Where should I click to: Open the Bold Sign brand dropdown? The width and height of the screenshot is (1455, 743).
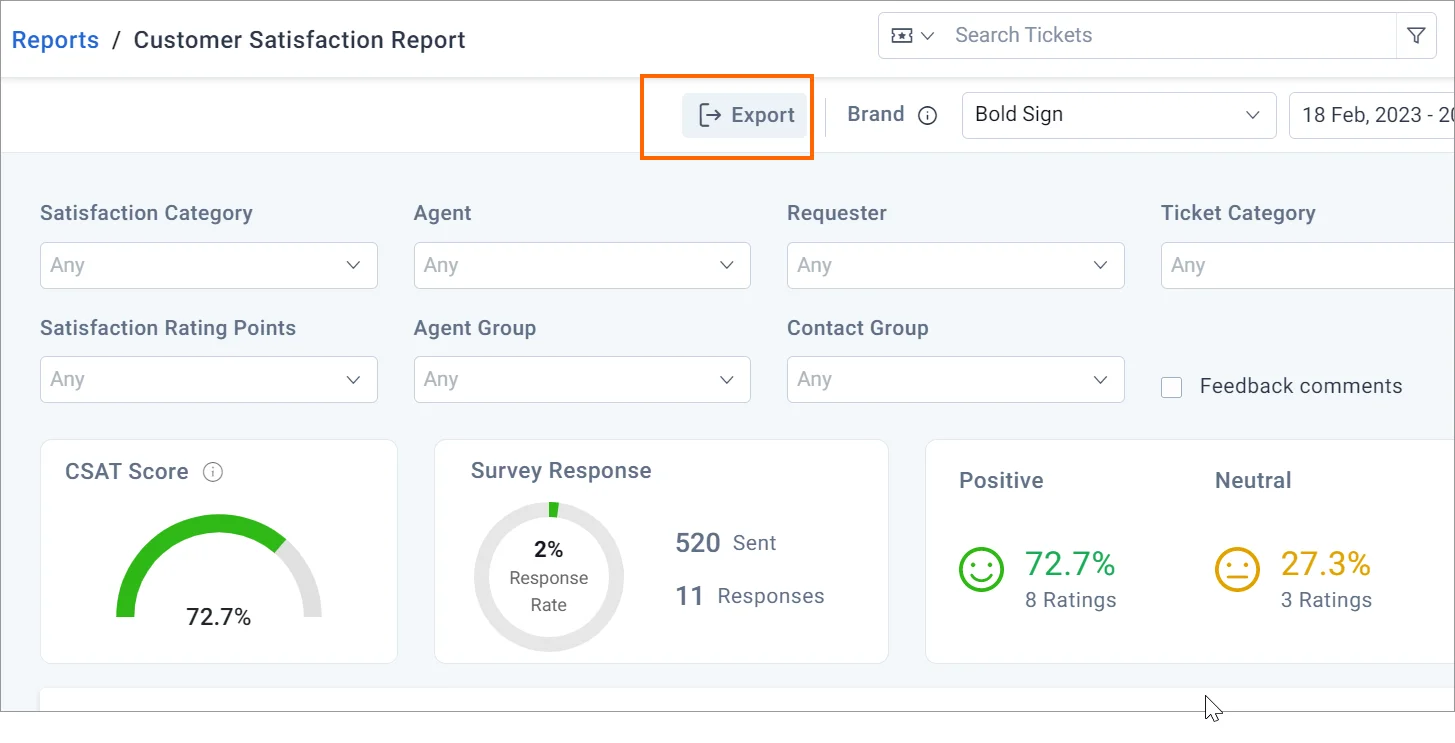1118,115
